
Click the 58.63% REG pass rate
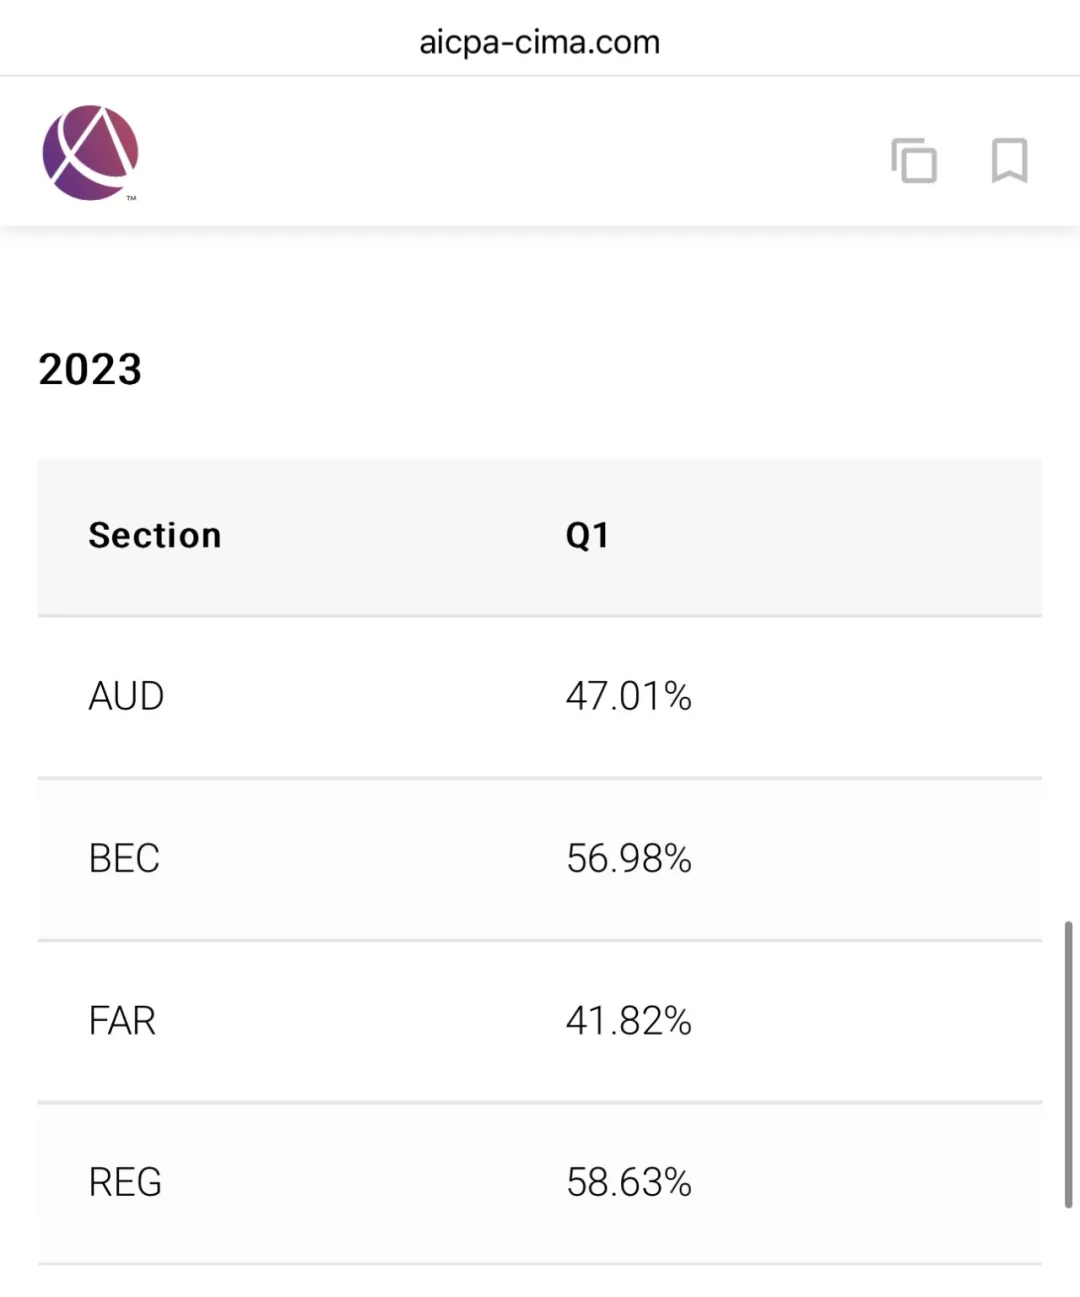(629, 1182)
